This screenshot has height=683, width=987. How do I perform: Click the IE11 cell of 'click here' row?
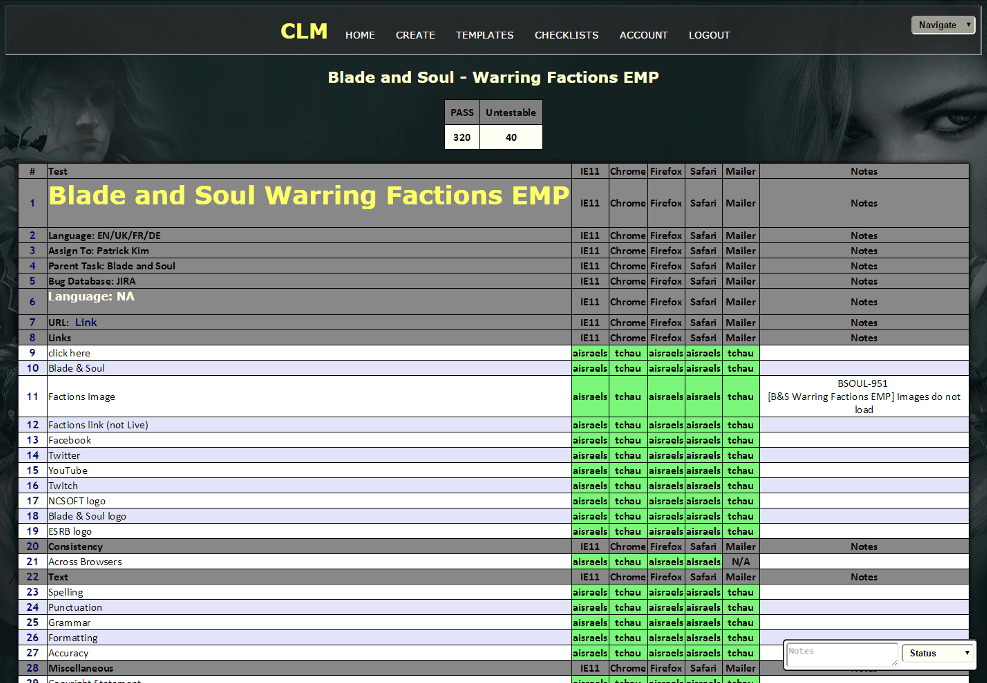(x=590, y=353)
